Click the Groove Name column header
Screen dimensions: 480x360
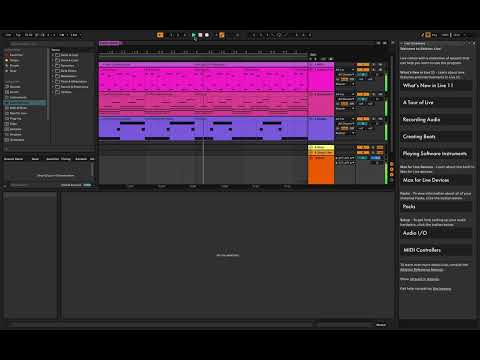(13, 159)
